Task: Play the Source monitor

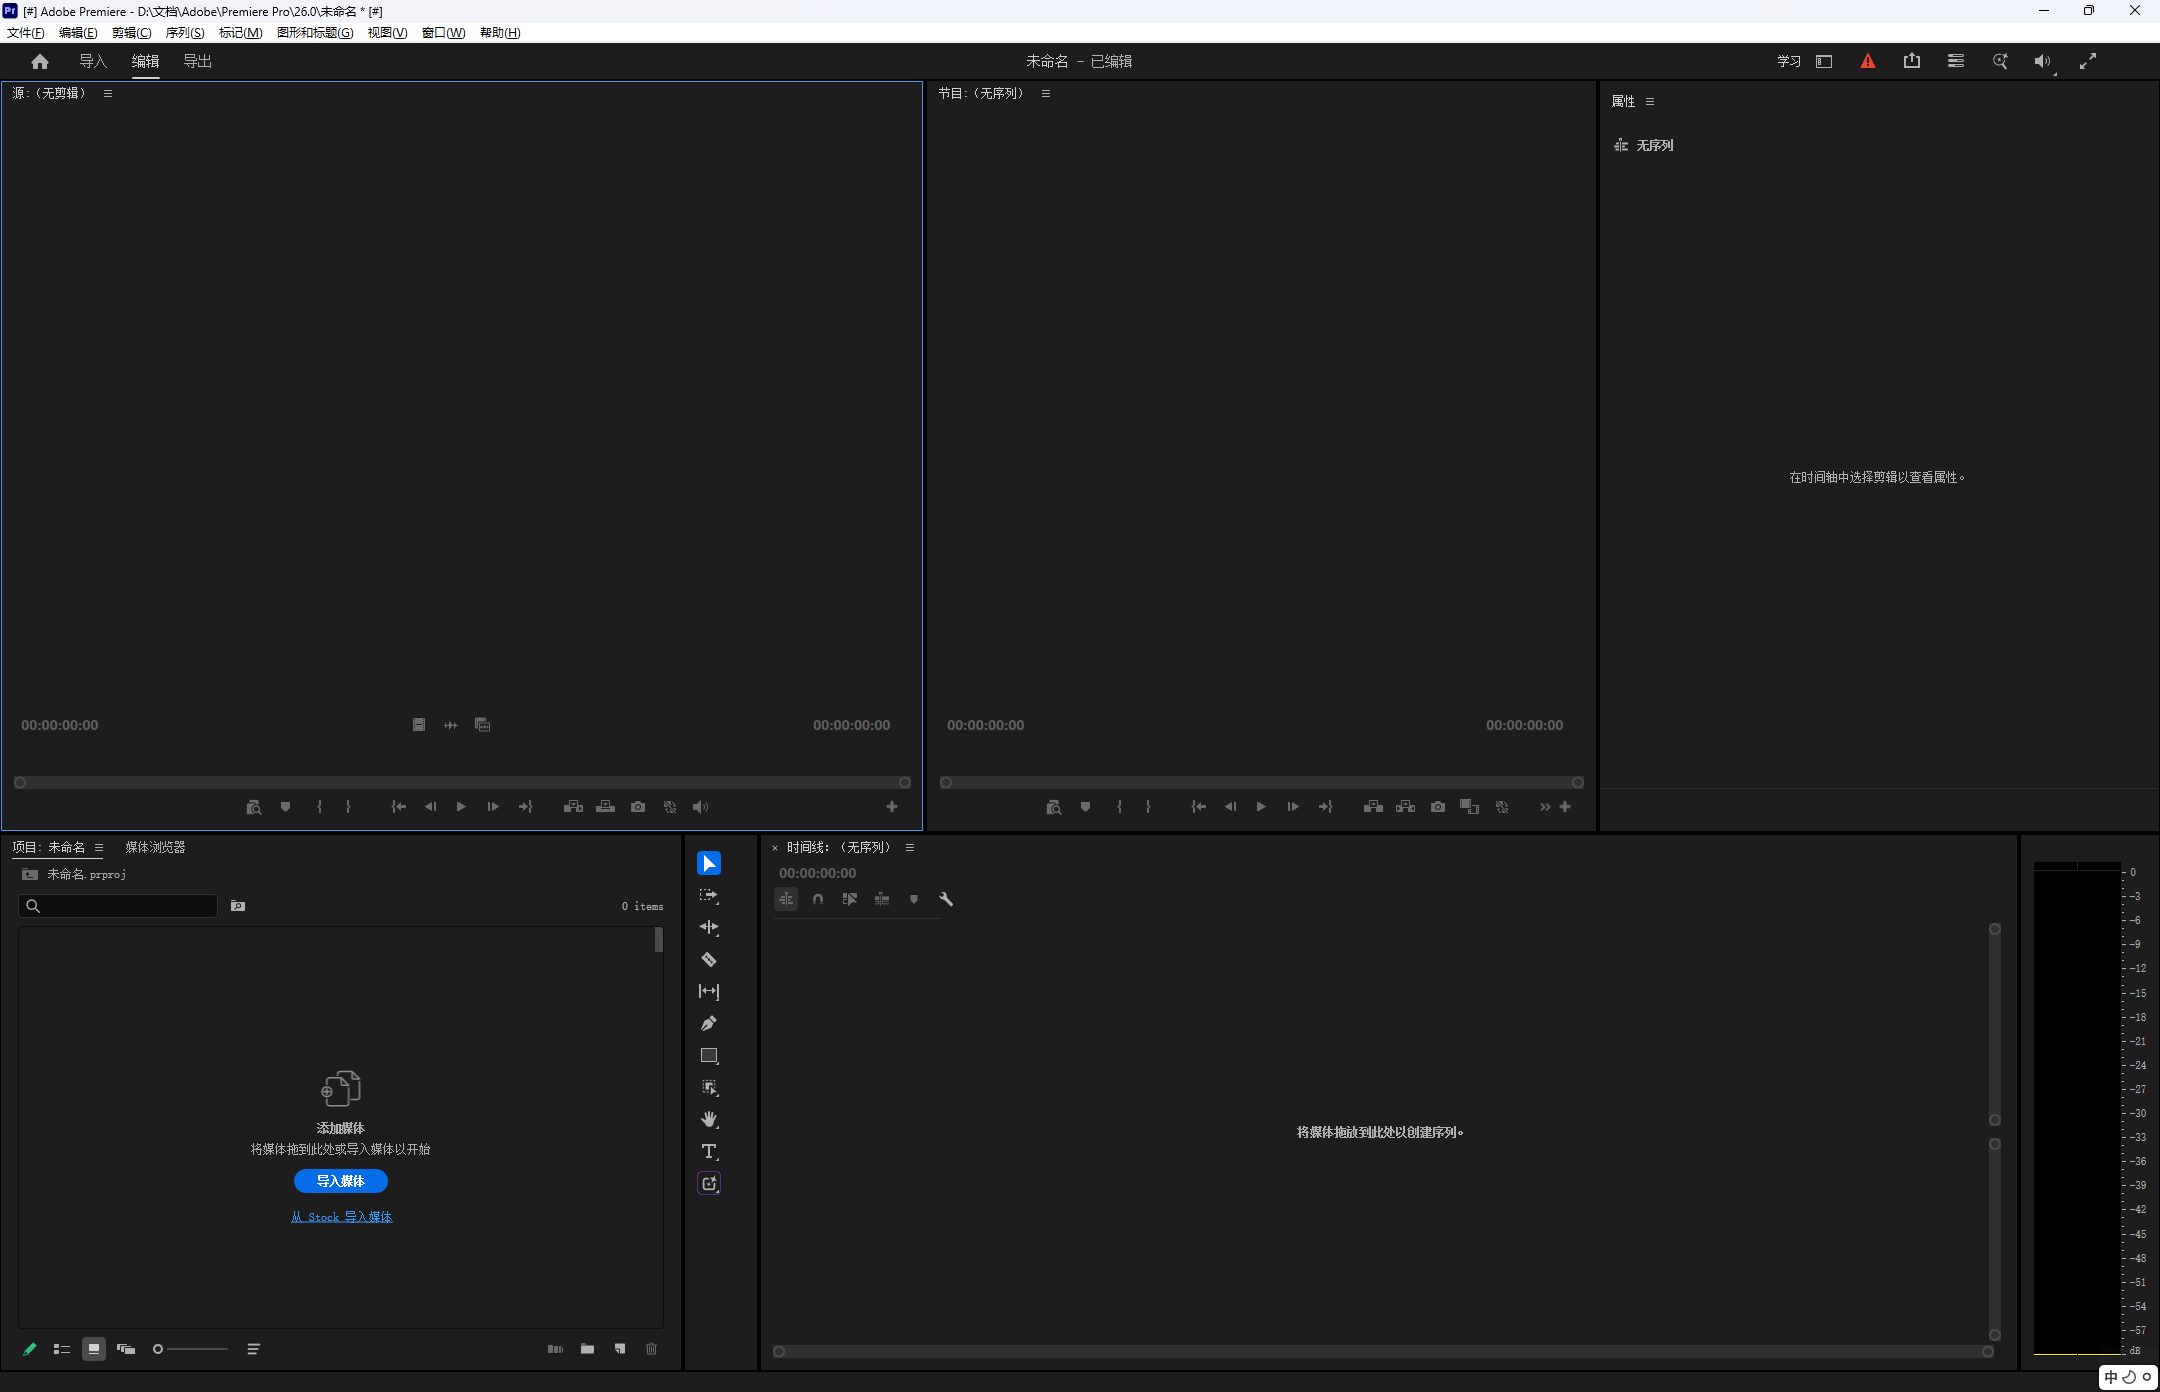Action: [461, 807]
